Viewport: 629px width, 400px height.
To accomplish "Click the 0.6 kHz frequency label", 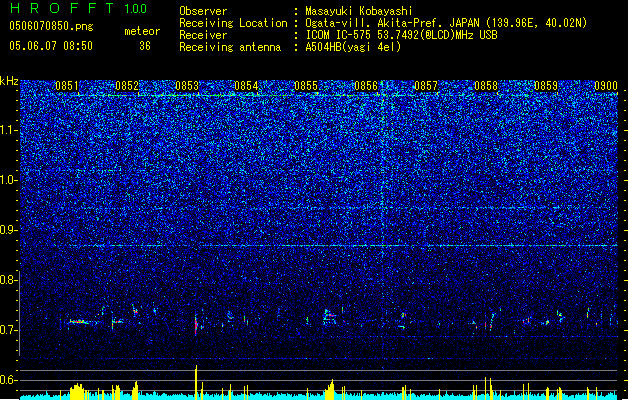I will 9,380.
